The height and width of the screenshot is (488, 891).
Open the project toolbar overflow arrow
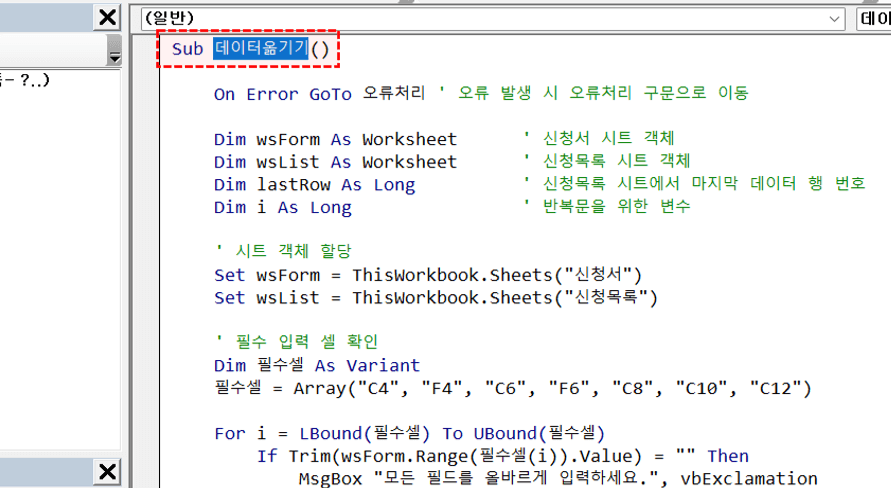(x=114, y=57)
